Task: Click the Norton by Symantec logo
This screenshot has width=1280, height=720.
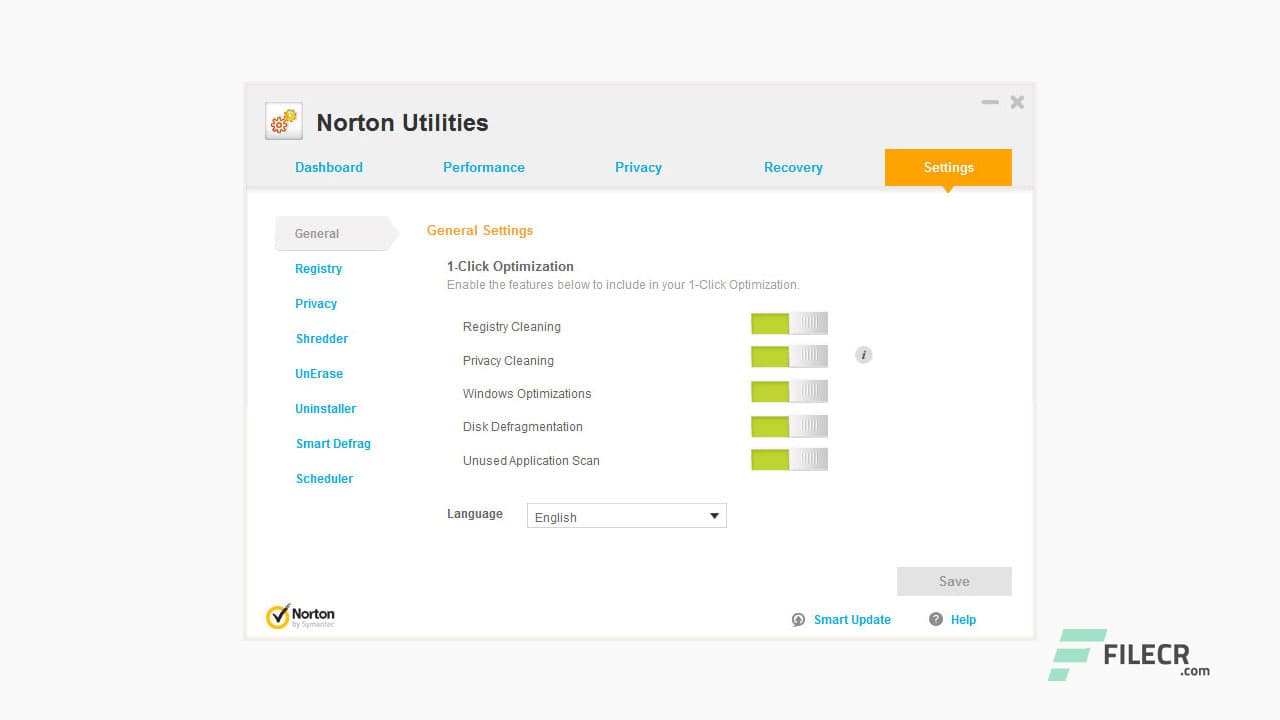Action: click(300, 615)
